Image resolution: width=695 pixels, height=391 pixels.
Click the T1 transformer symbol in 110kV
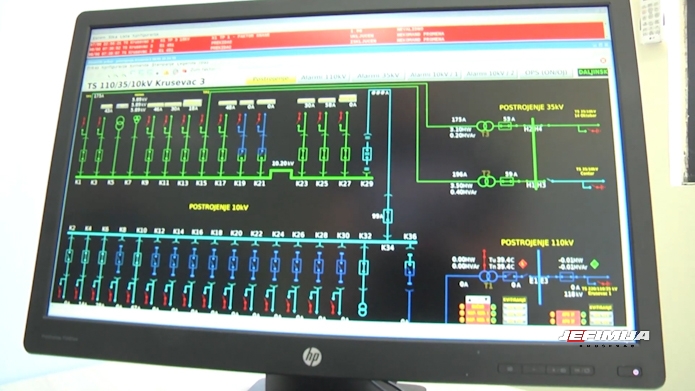pyautogui.click(x=488, y=277)
